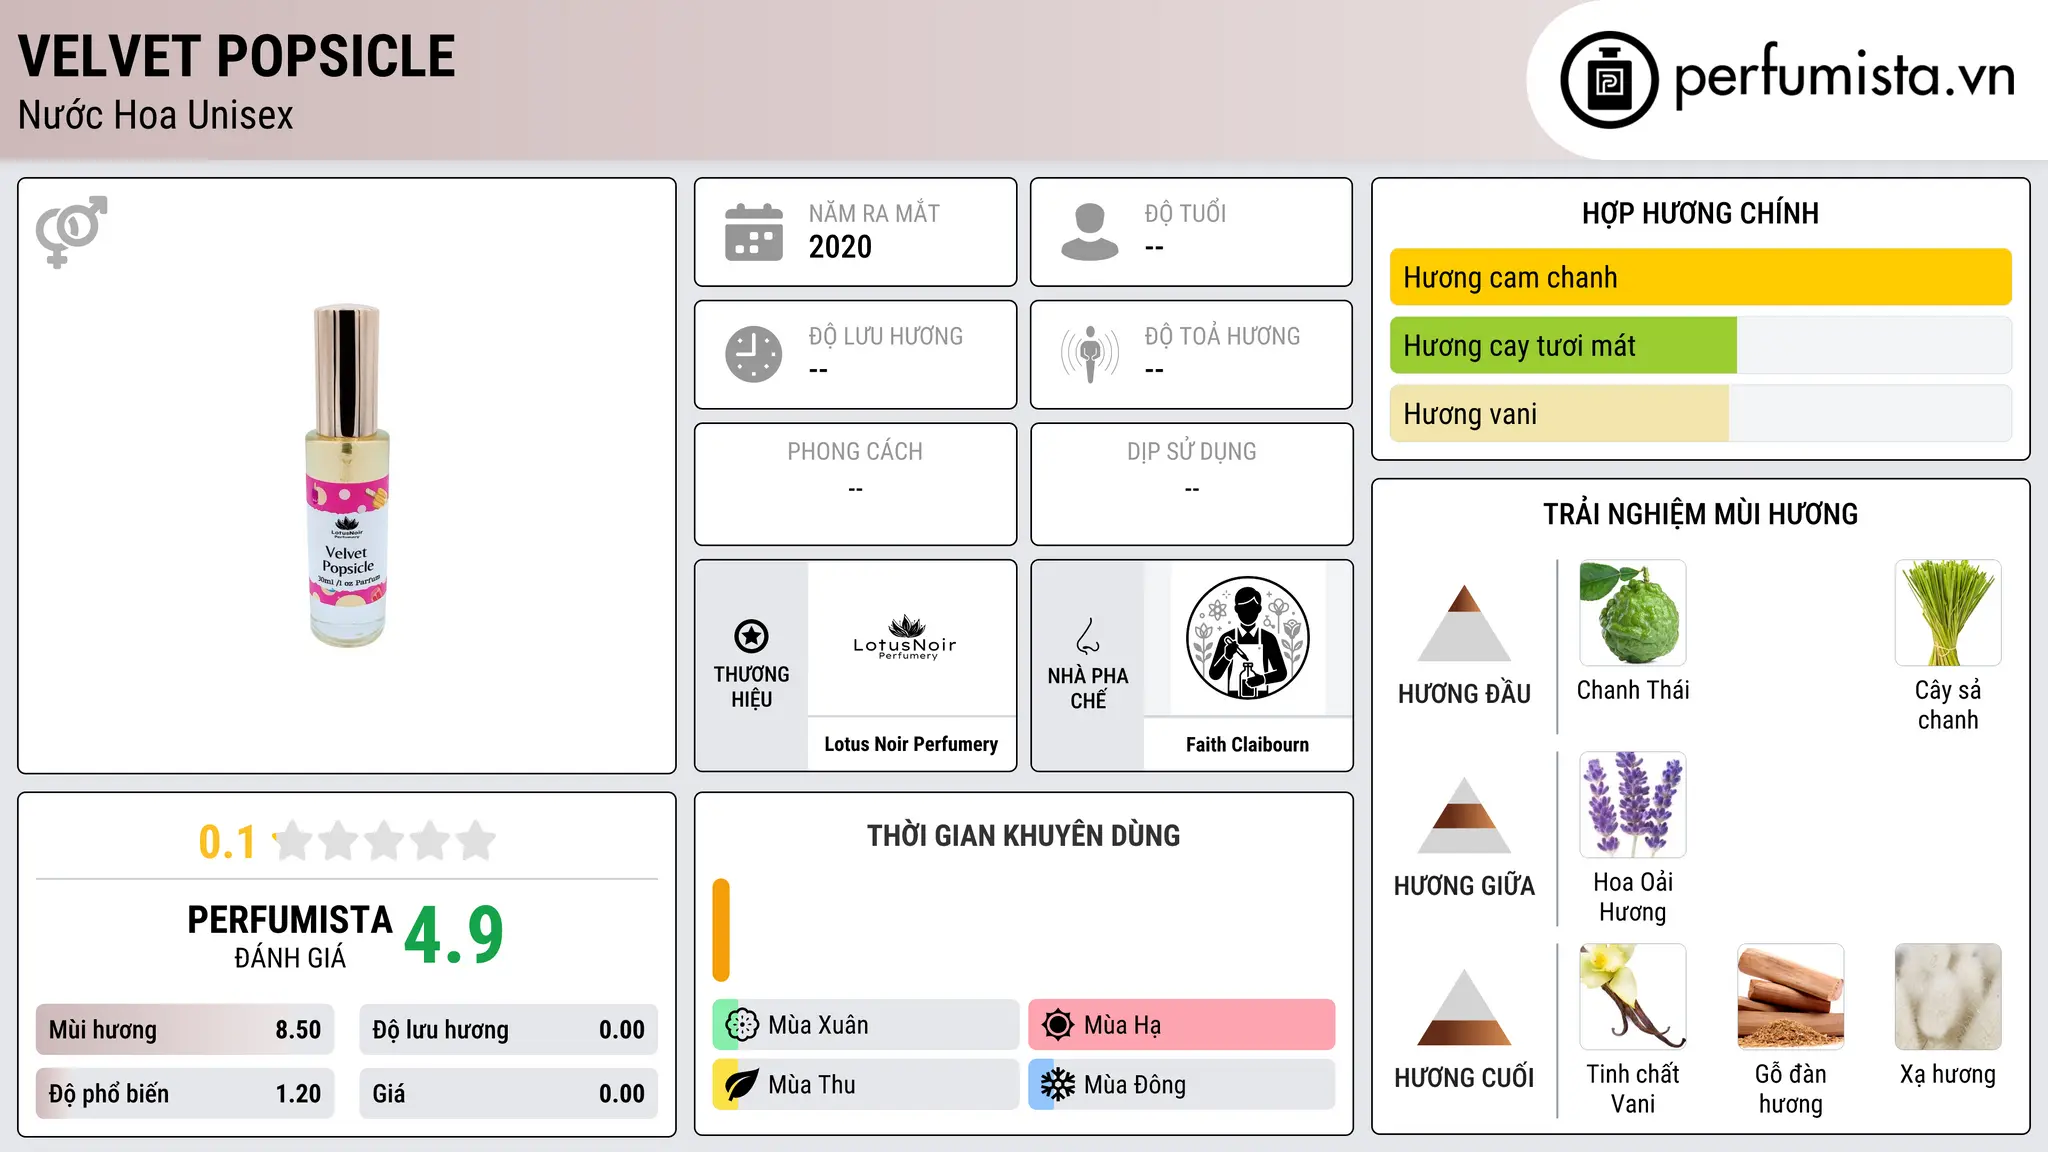Click the Nước Hoa Unisex subtitle
Image resolution: width=2048 pixels, height=1152 pixels.
point(156,115)
